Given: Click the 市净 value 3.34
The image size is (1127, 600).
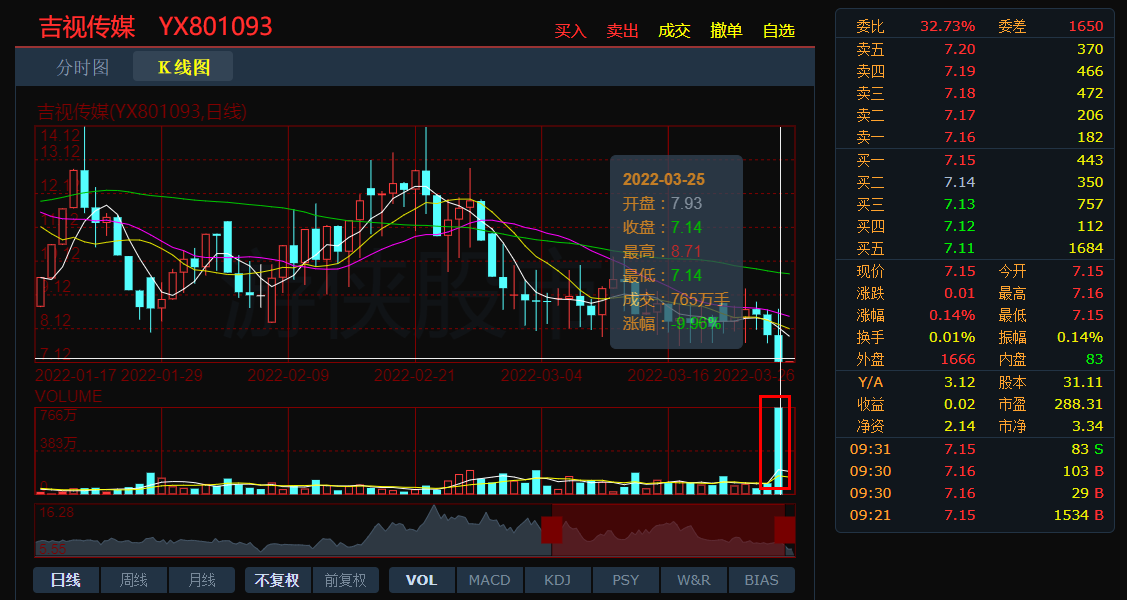Looking at the screenshot, I should tap(1087, 427).
